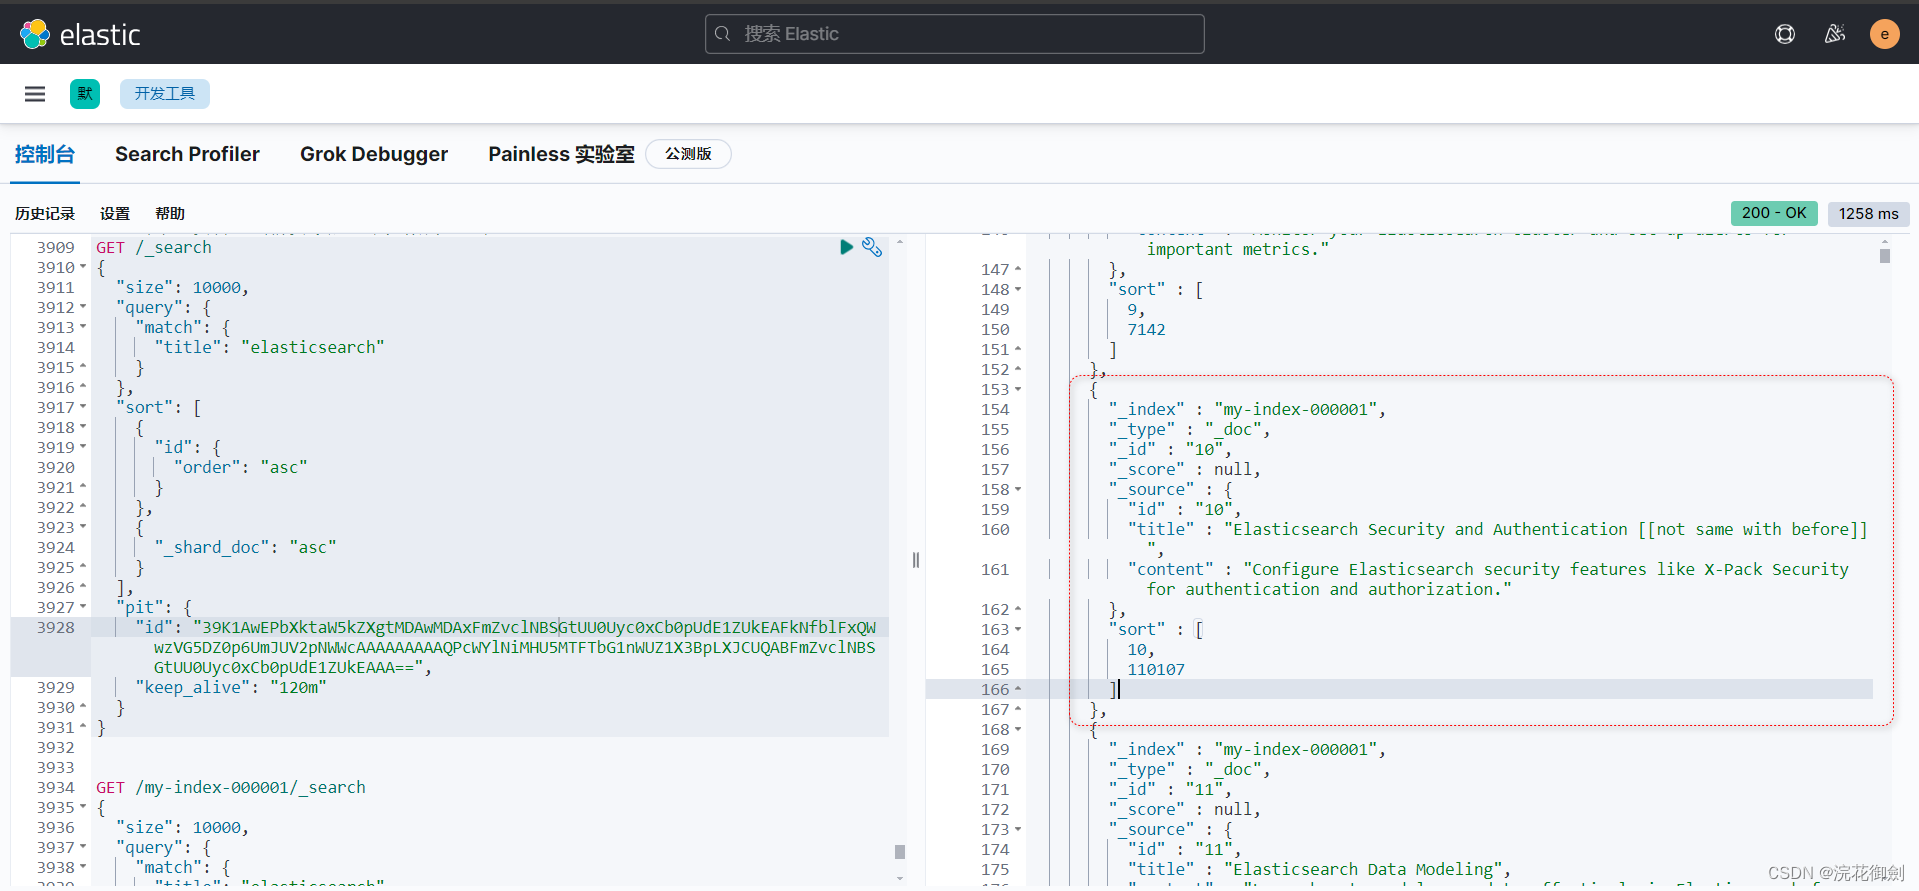Open the wrench request options icon
1919x891 pixels.
coord(872,247)
